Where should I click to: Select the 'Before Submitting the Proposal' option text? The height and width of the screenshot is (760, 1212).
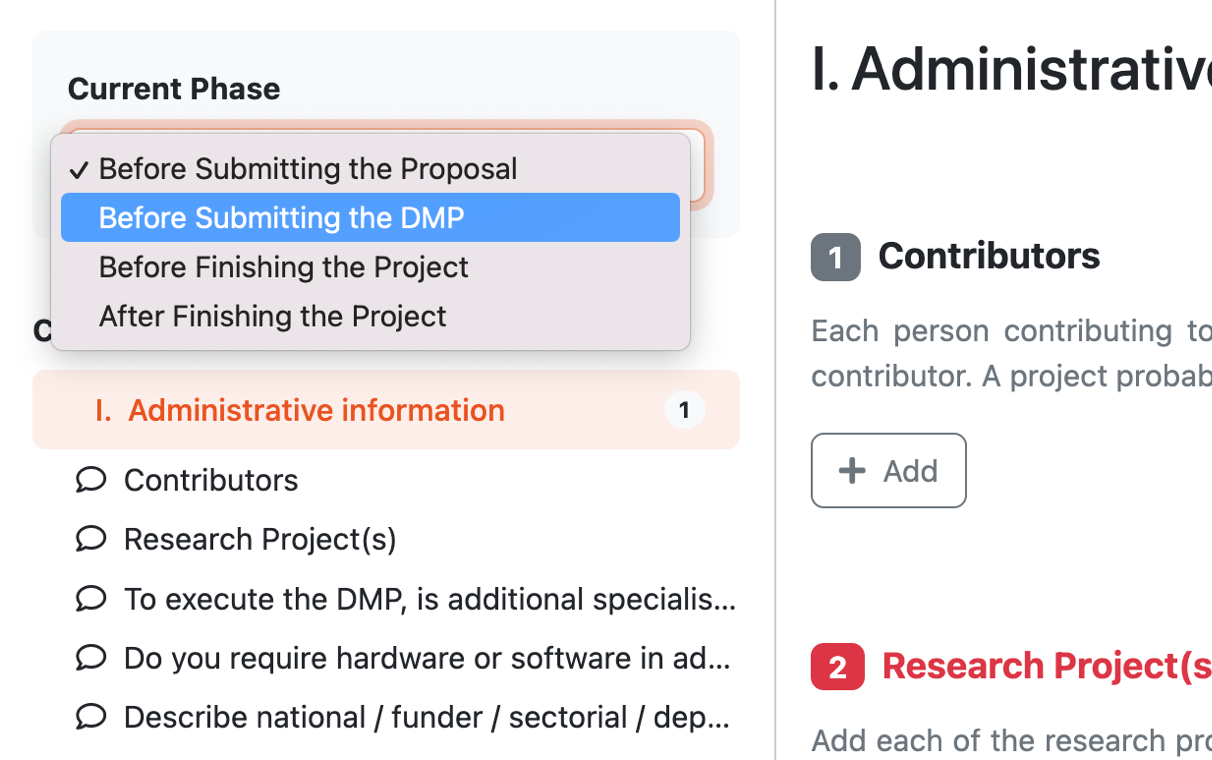(x=308, y=169)
